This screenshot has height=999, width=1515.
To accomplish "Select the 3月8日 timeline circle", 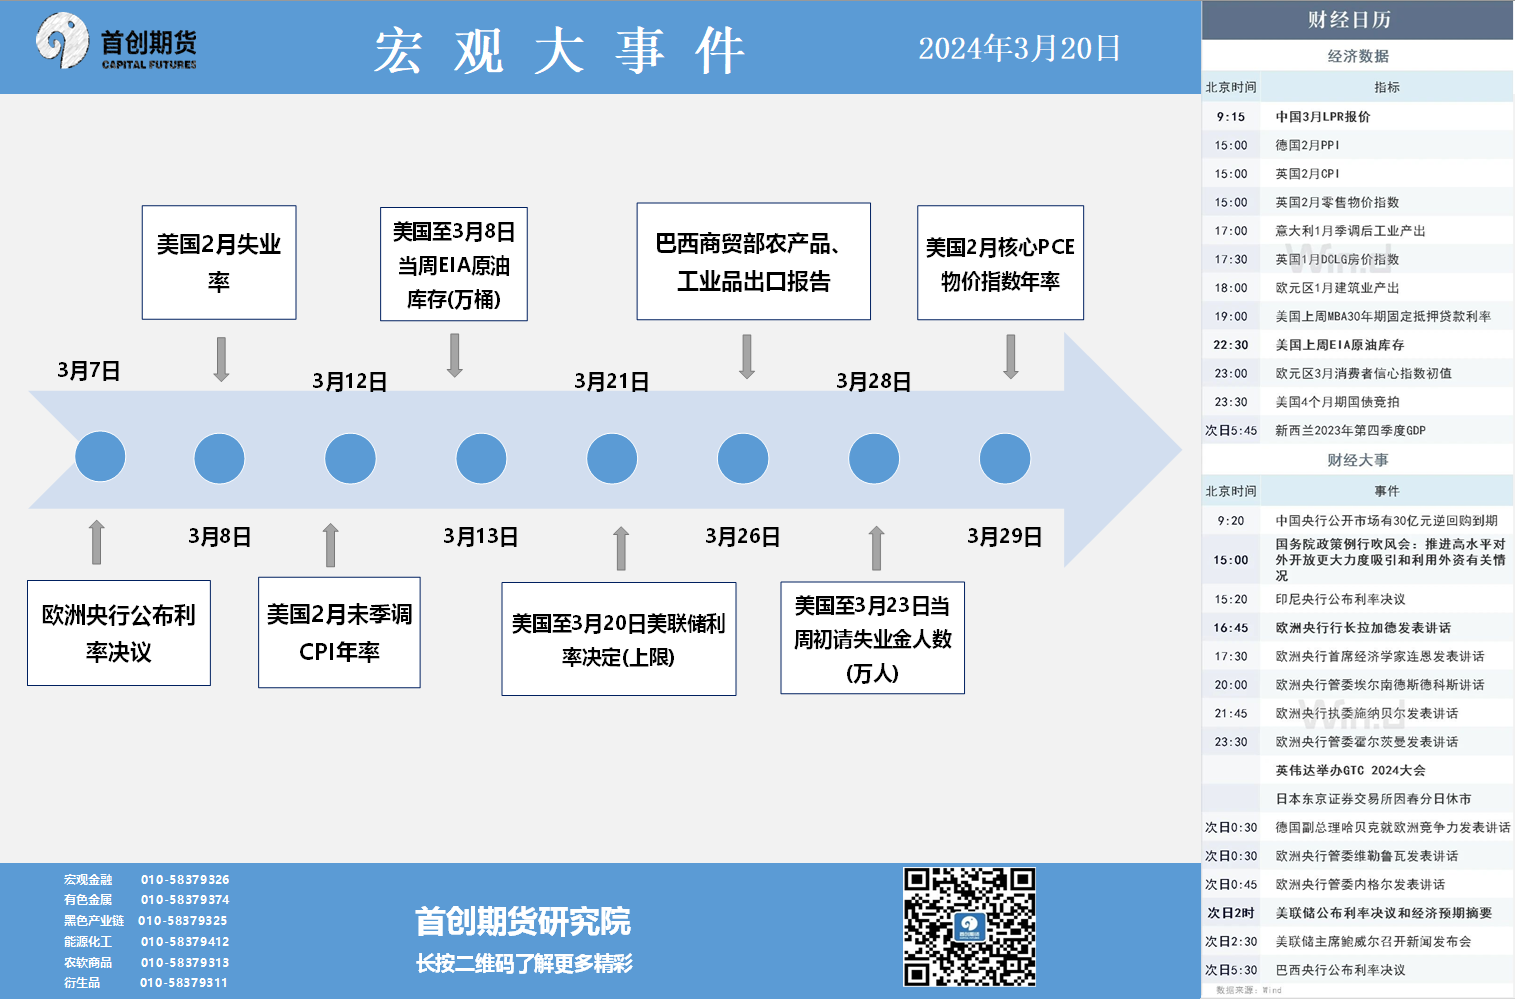I will coord(219,459).
